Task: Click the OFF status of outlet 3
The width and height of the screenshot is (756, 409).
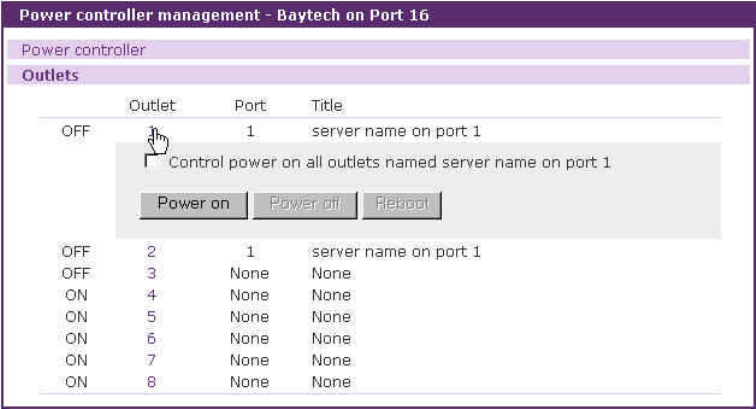Action: pos(76,273)
